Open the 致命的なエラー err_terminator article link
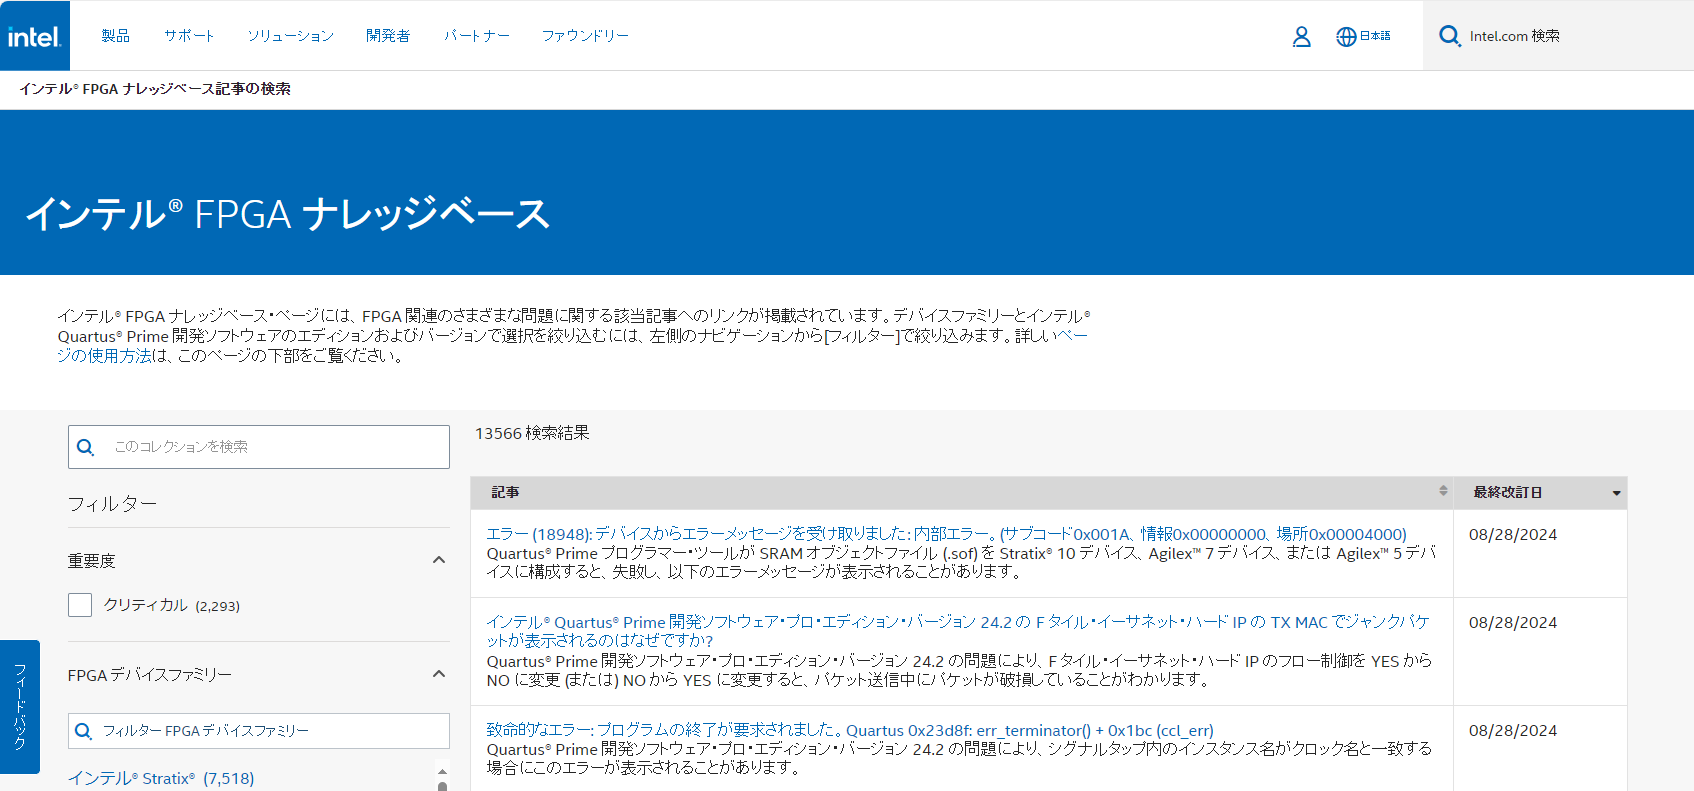The width and height of the screenshot is (1694, 791). [x=850, y=730]
